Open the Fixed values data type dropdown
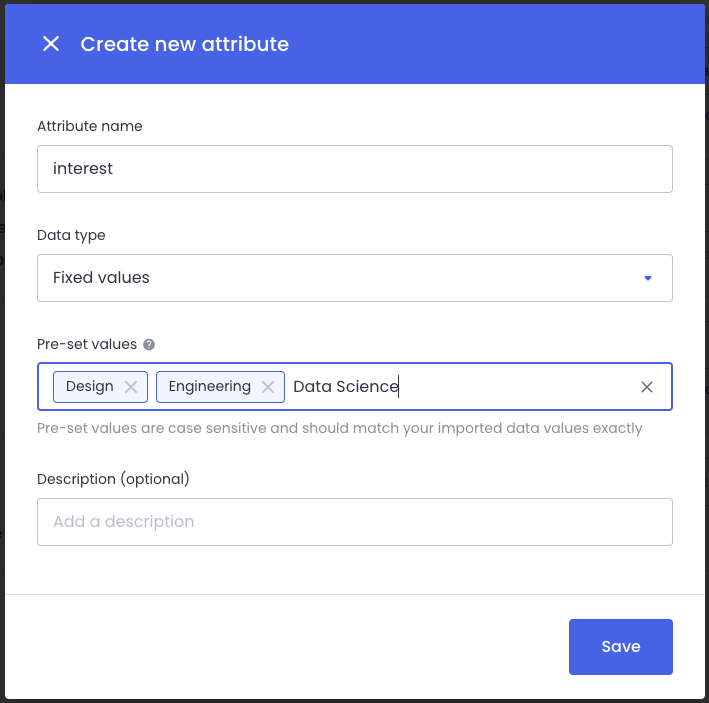The image size is (709, 703). [354, 278]
